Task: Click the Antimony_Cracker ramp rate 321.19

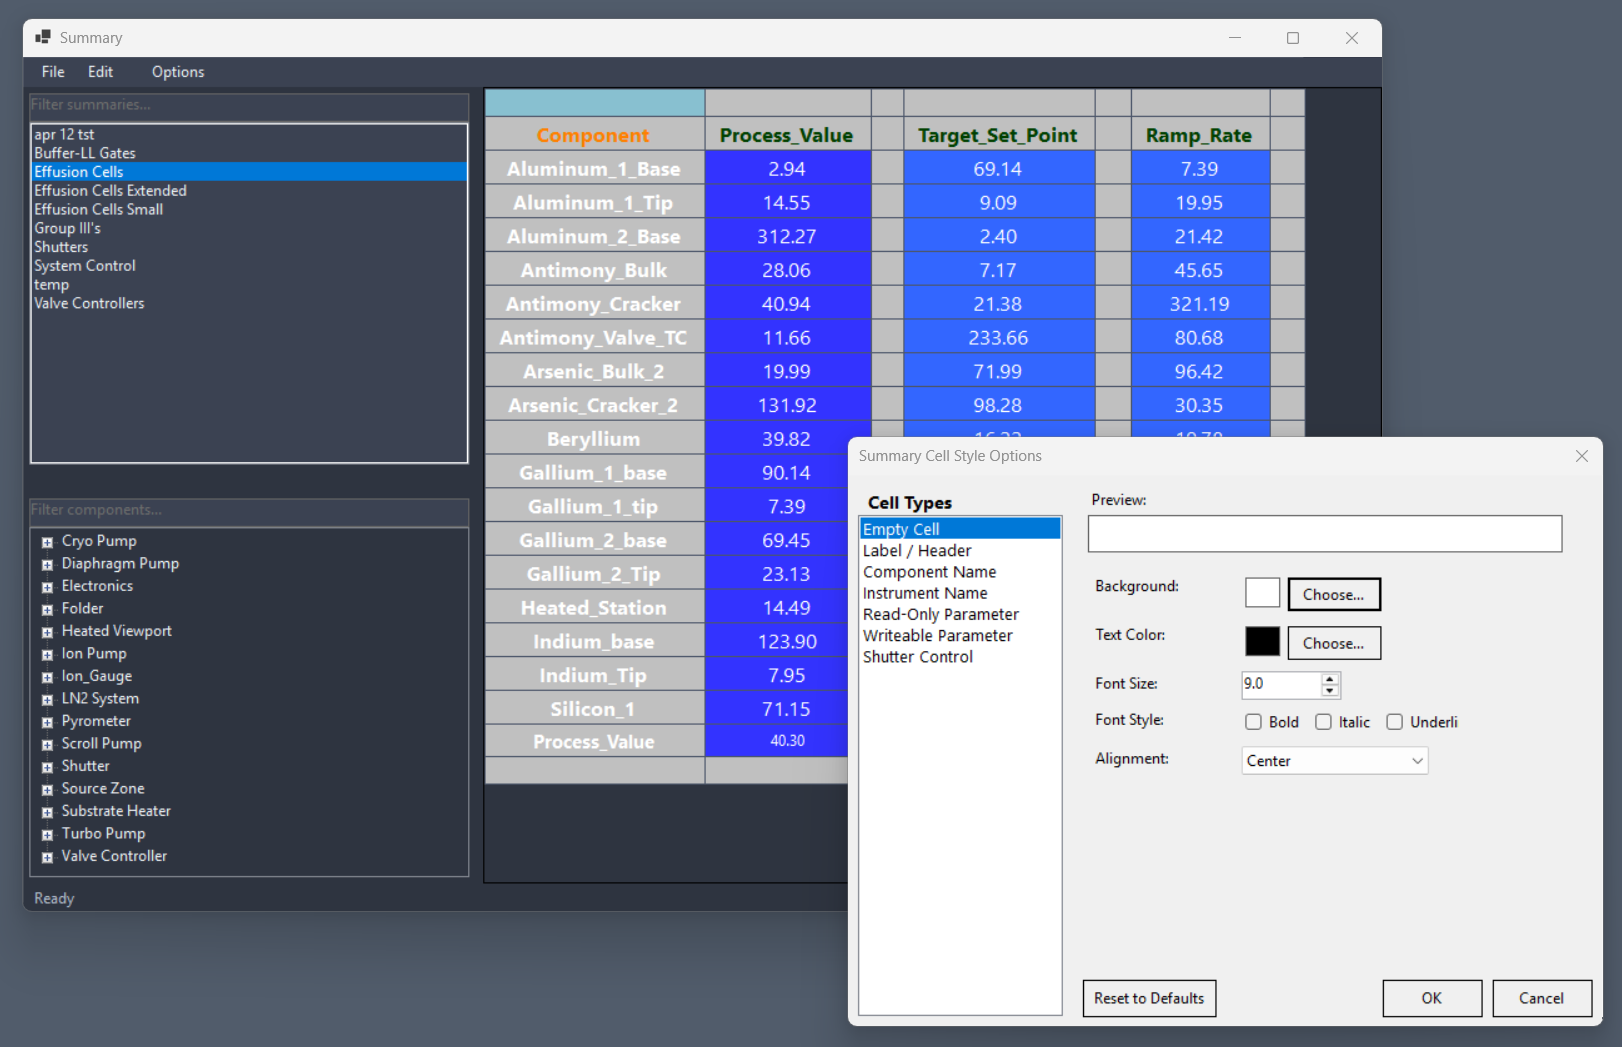Action: 1199,304
